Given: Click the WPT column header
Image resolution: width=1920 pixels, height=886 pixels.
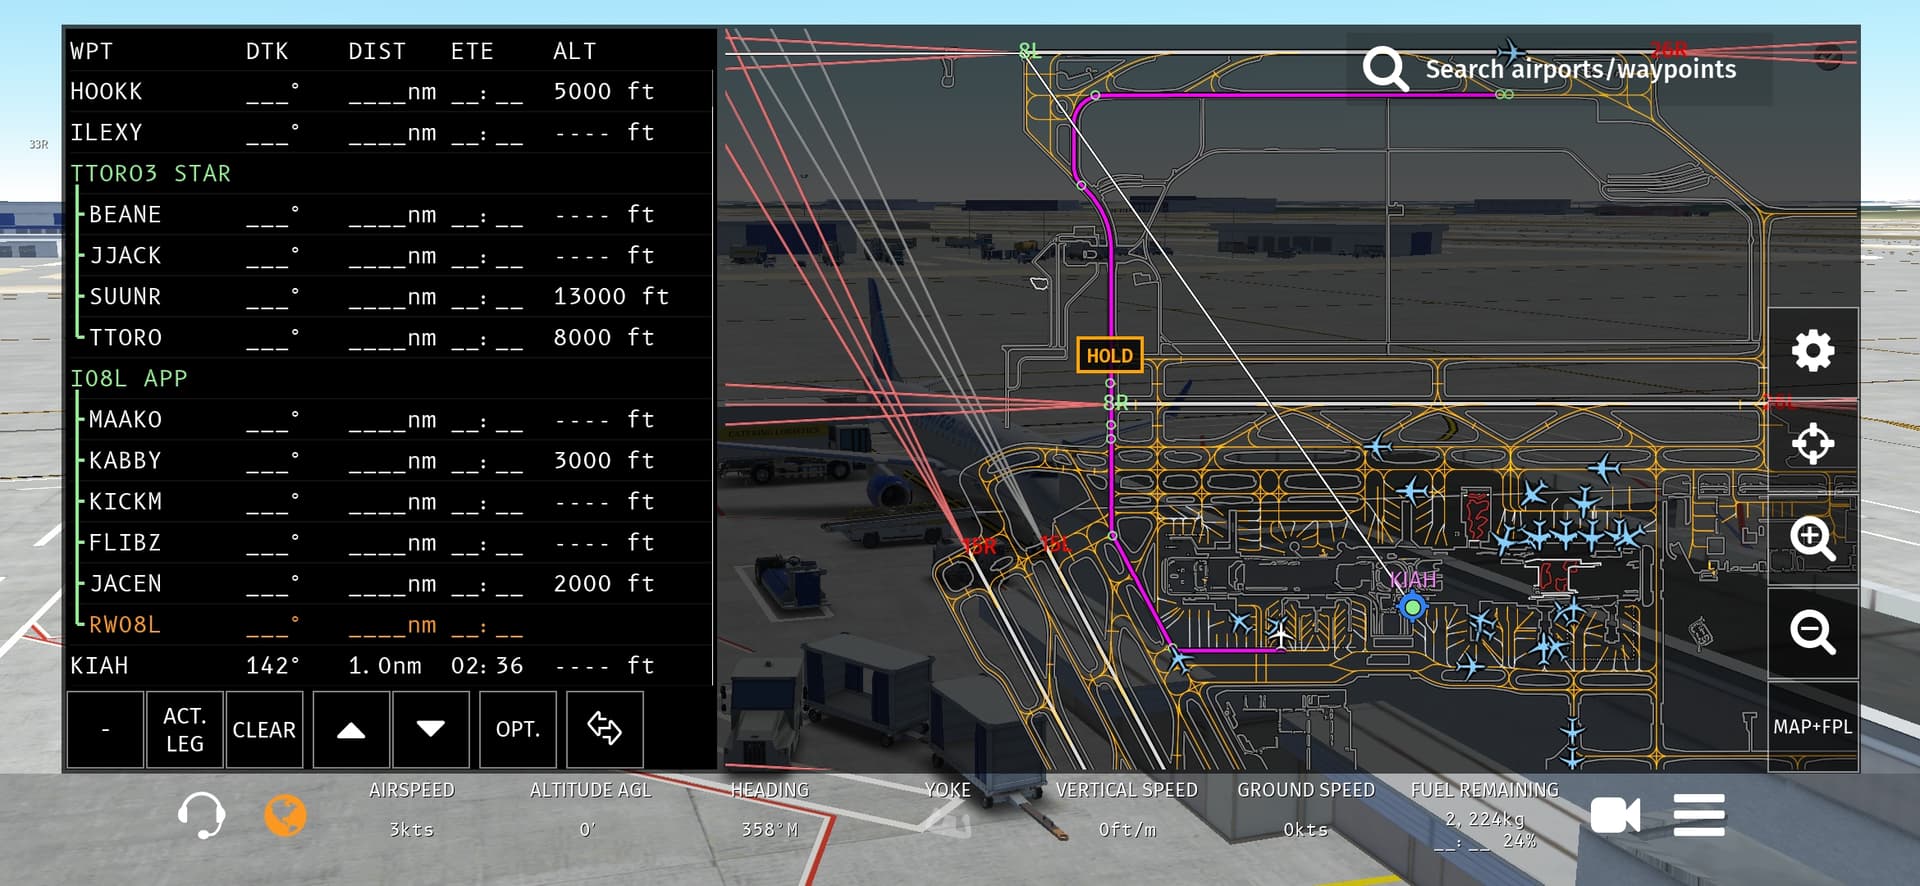Looking at the screenshot, I should [91, 51].
